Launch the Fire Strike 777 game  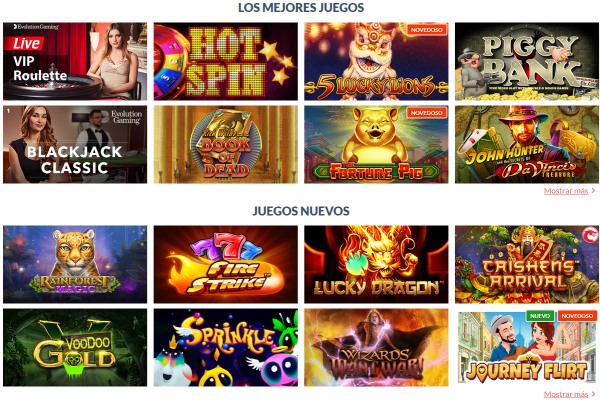(226, 265)
